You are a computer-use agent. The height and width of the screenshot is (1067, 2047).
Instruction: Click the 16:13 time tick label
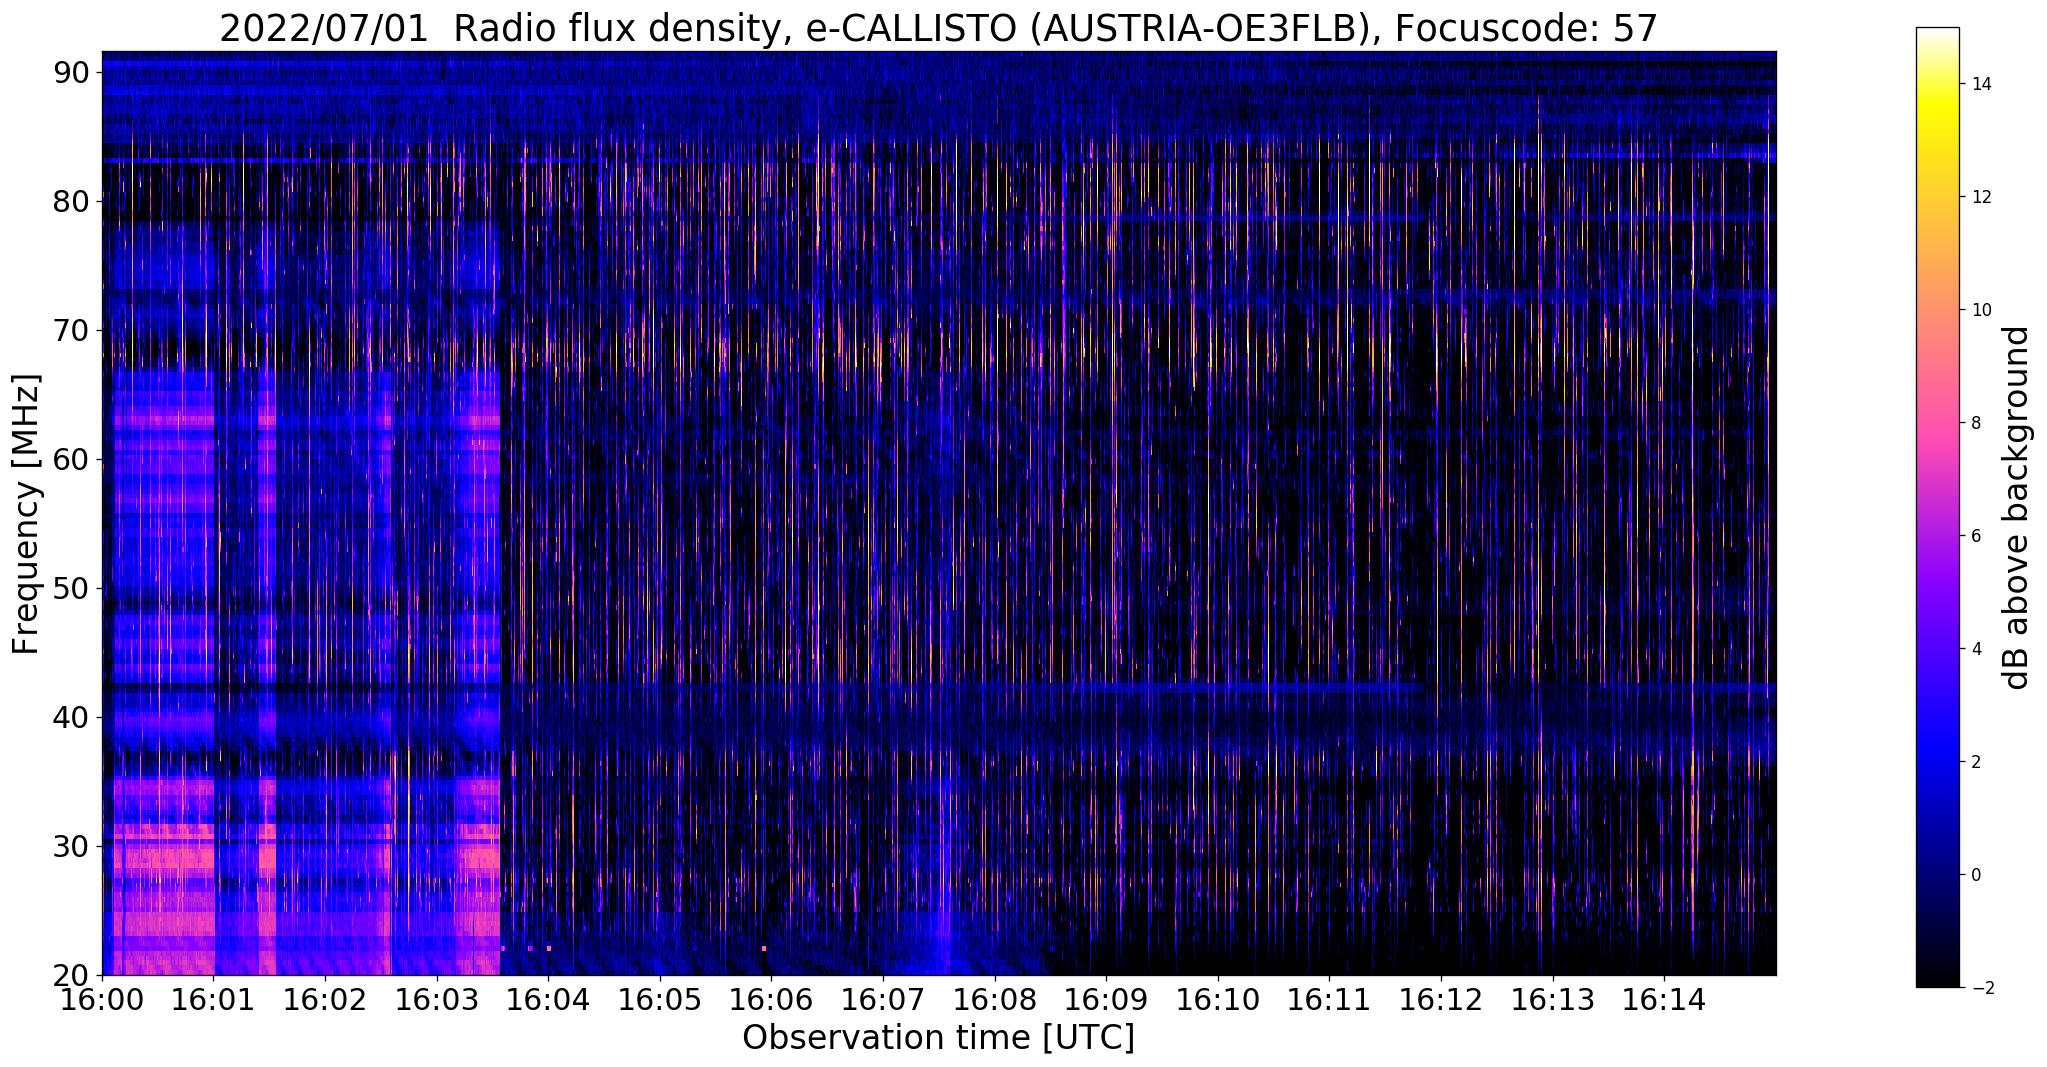(x=1552, y=999)
